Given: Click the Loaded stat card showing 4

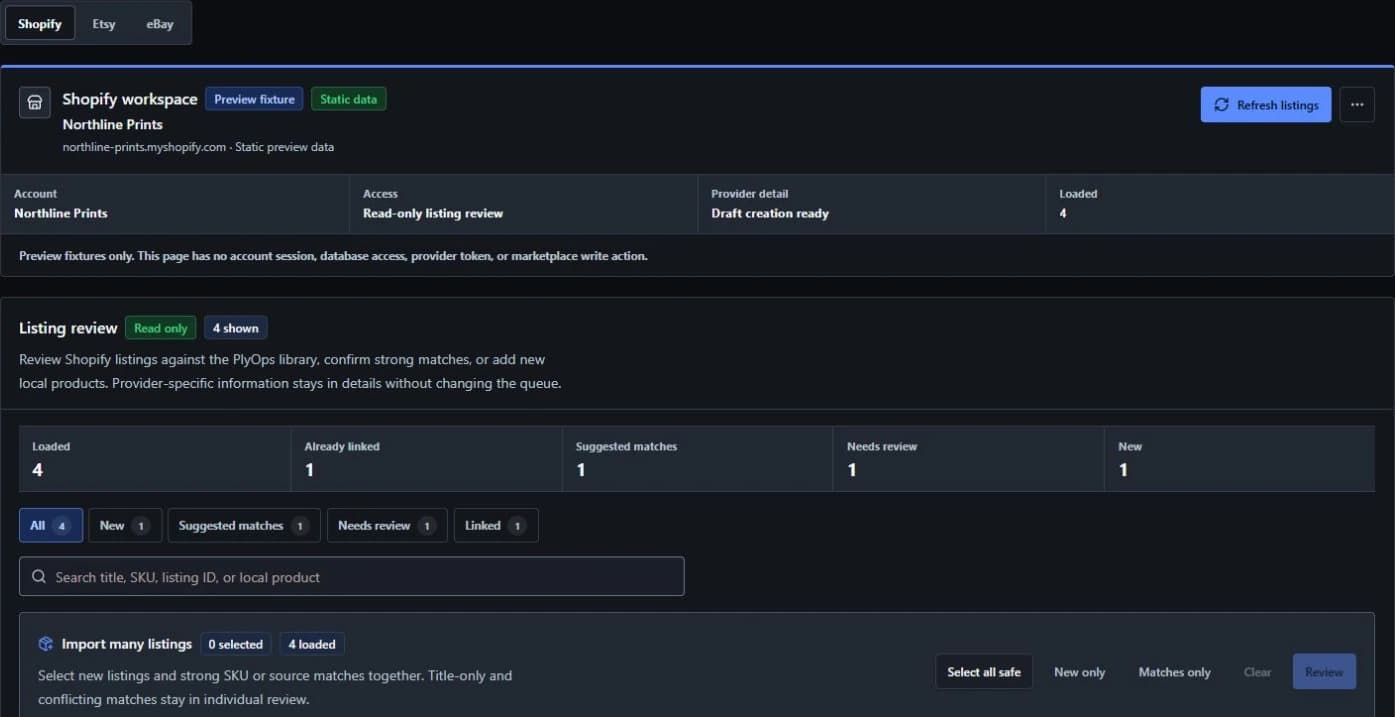Looking at the screenshot, I should [x=155, y=459].
